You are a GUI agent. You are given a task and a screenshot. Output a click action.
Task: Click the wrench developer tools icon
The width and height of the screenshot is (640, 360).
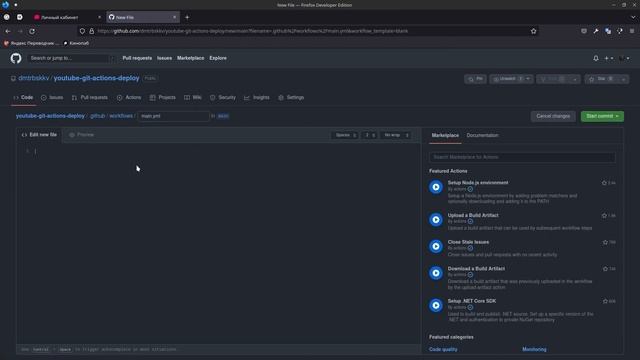click(x=596, y=31)
